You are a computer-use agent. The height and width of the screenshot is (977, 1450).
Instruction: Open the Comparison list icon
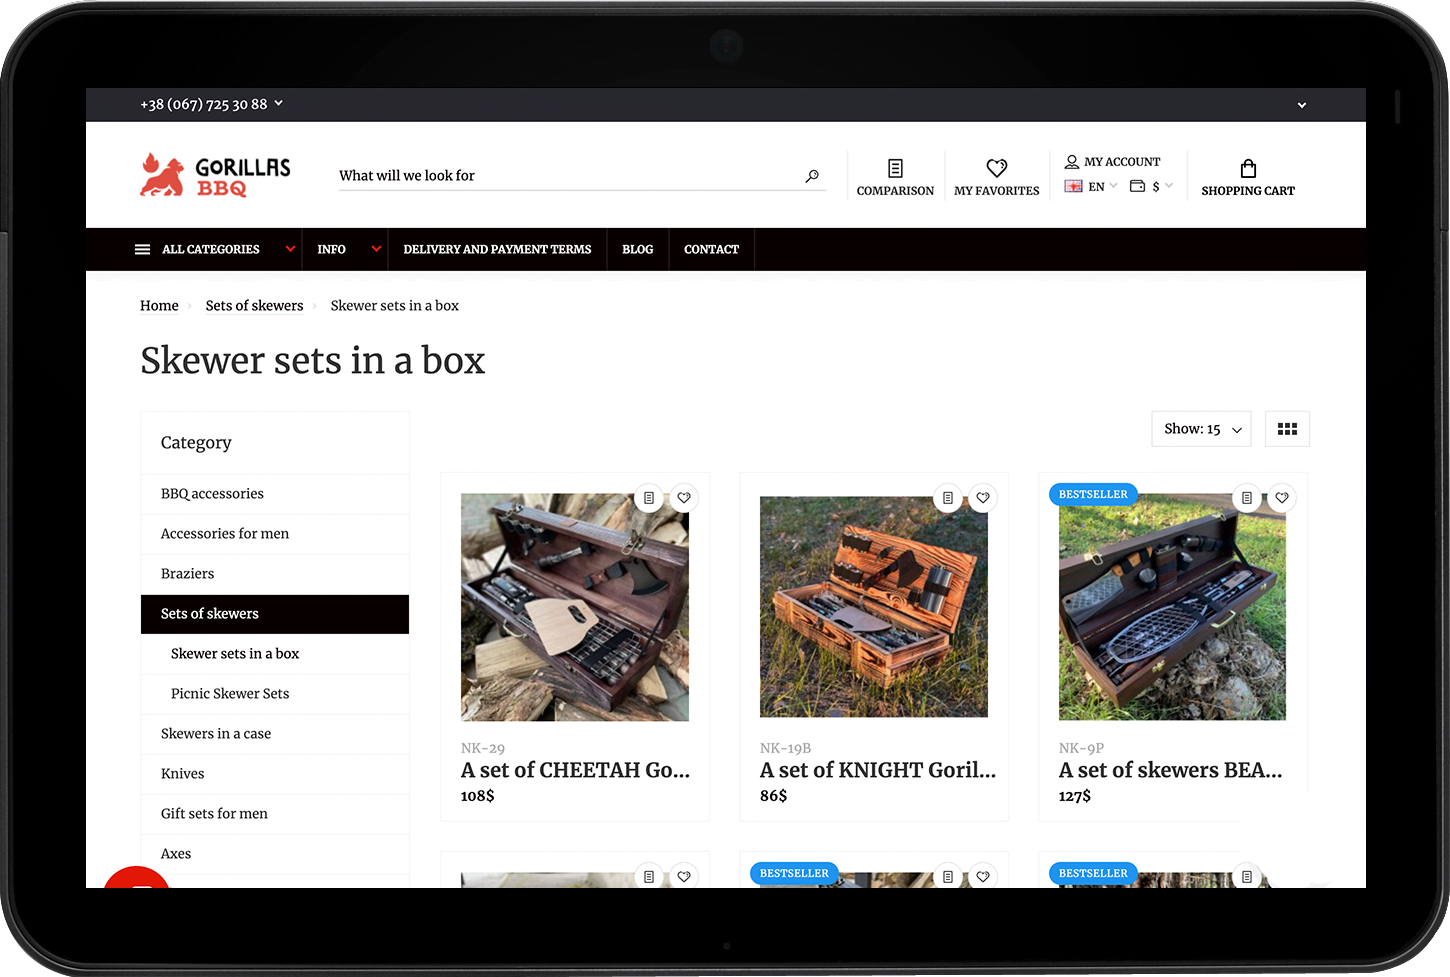895,169
